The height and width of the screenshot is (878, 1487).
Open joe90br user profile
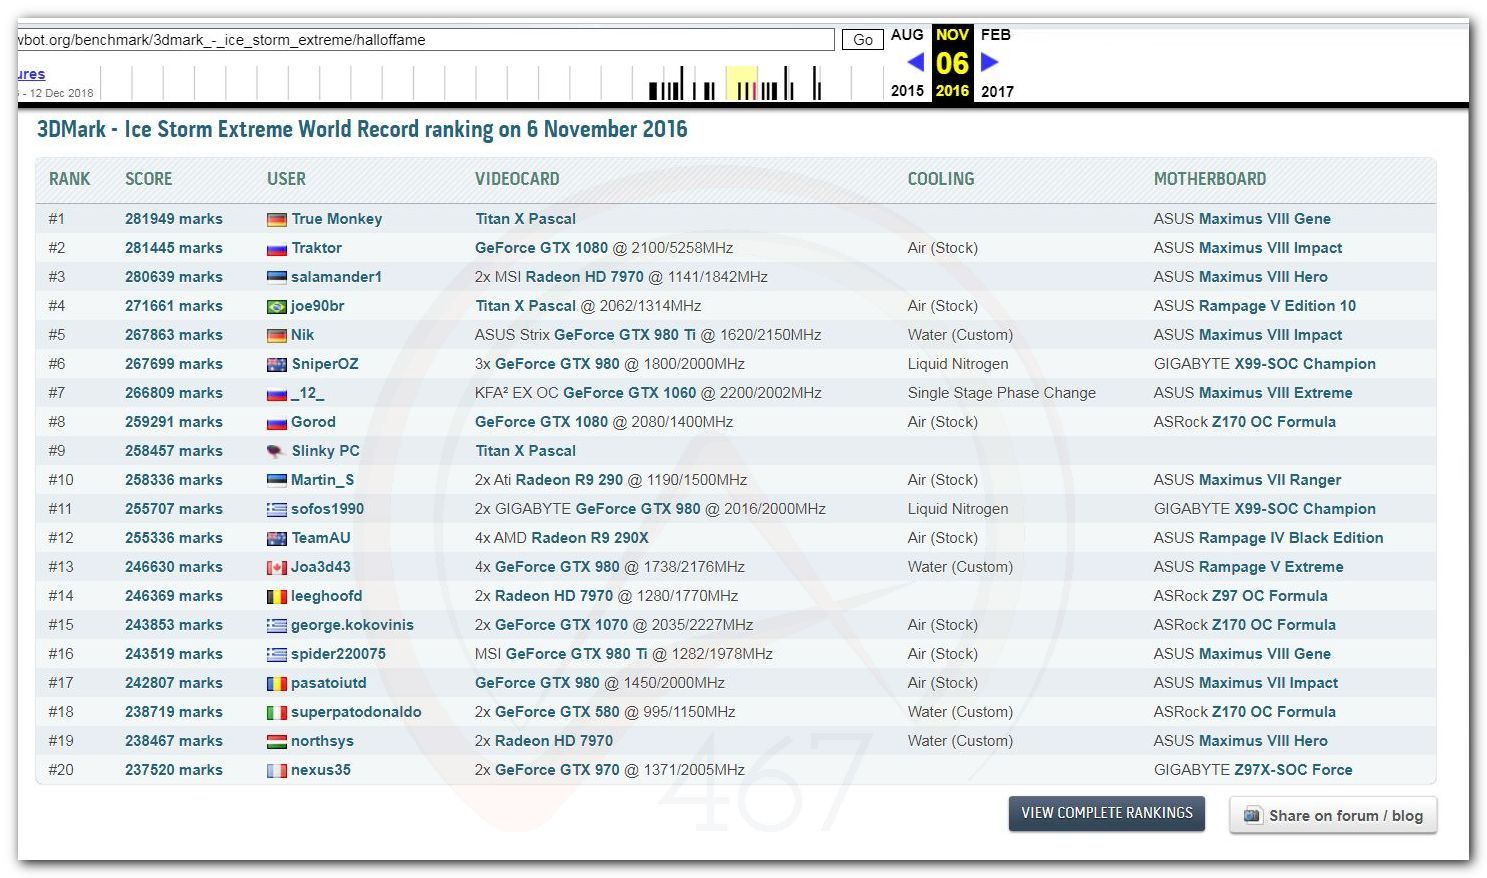[318, 306]
